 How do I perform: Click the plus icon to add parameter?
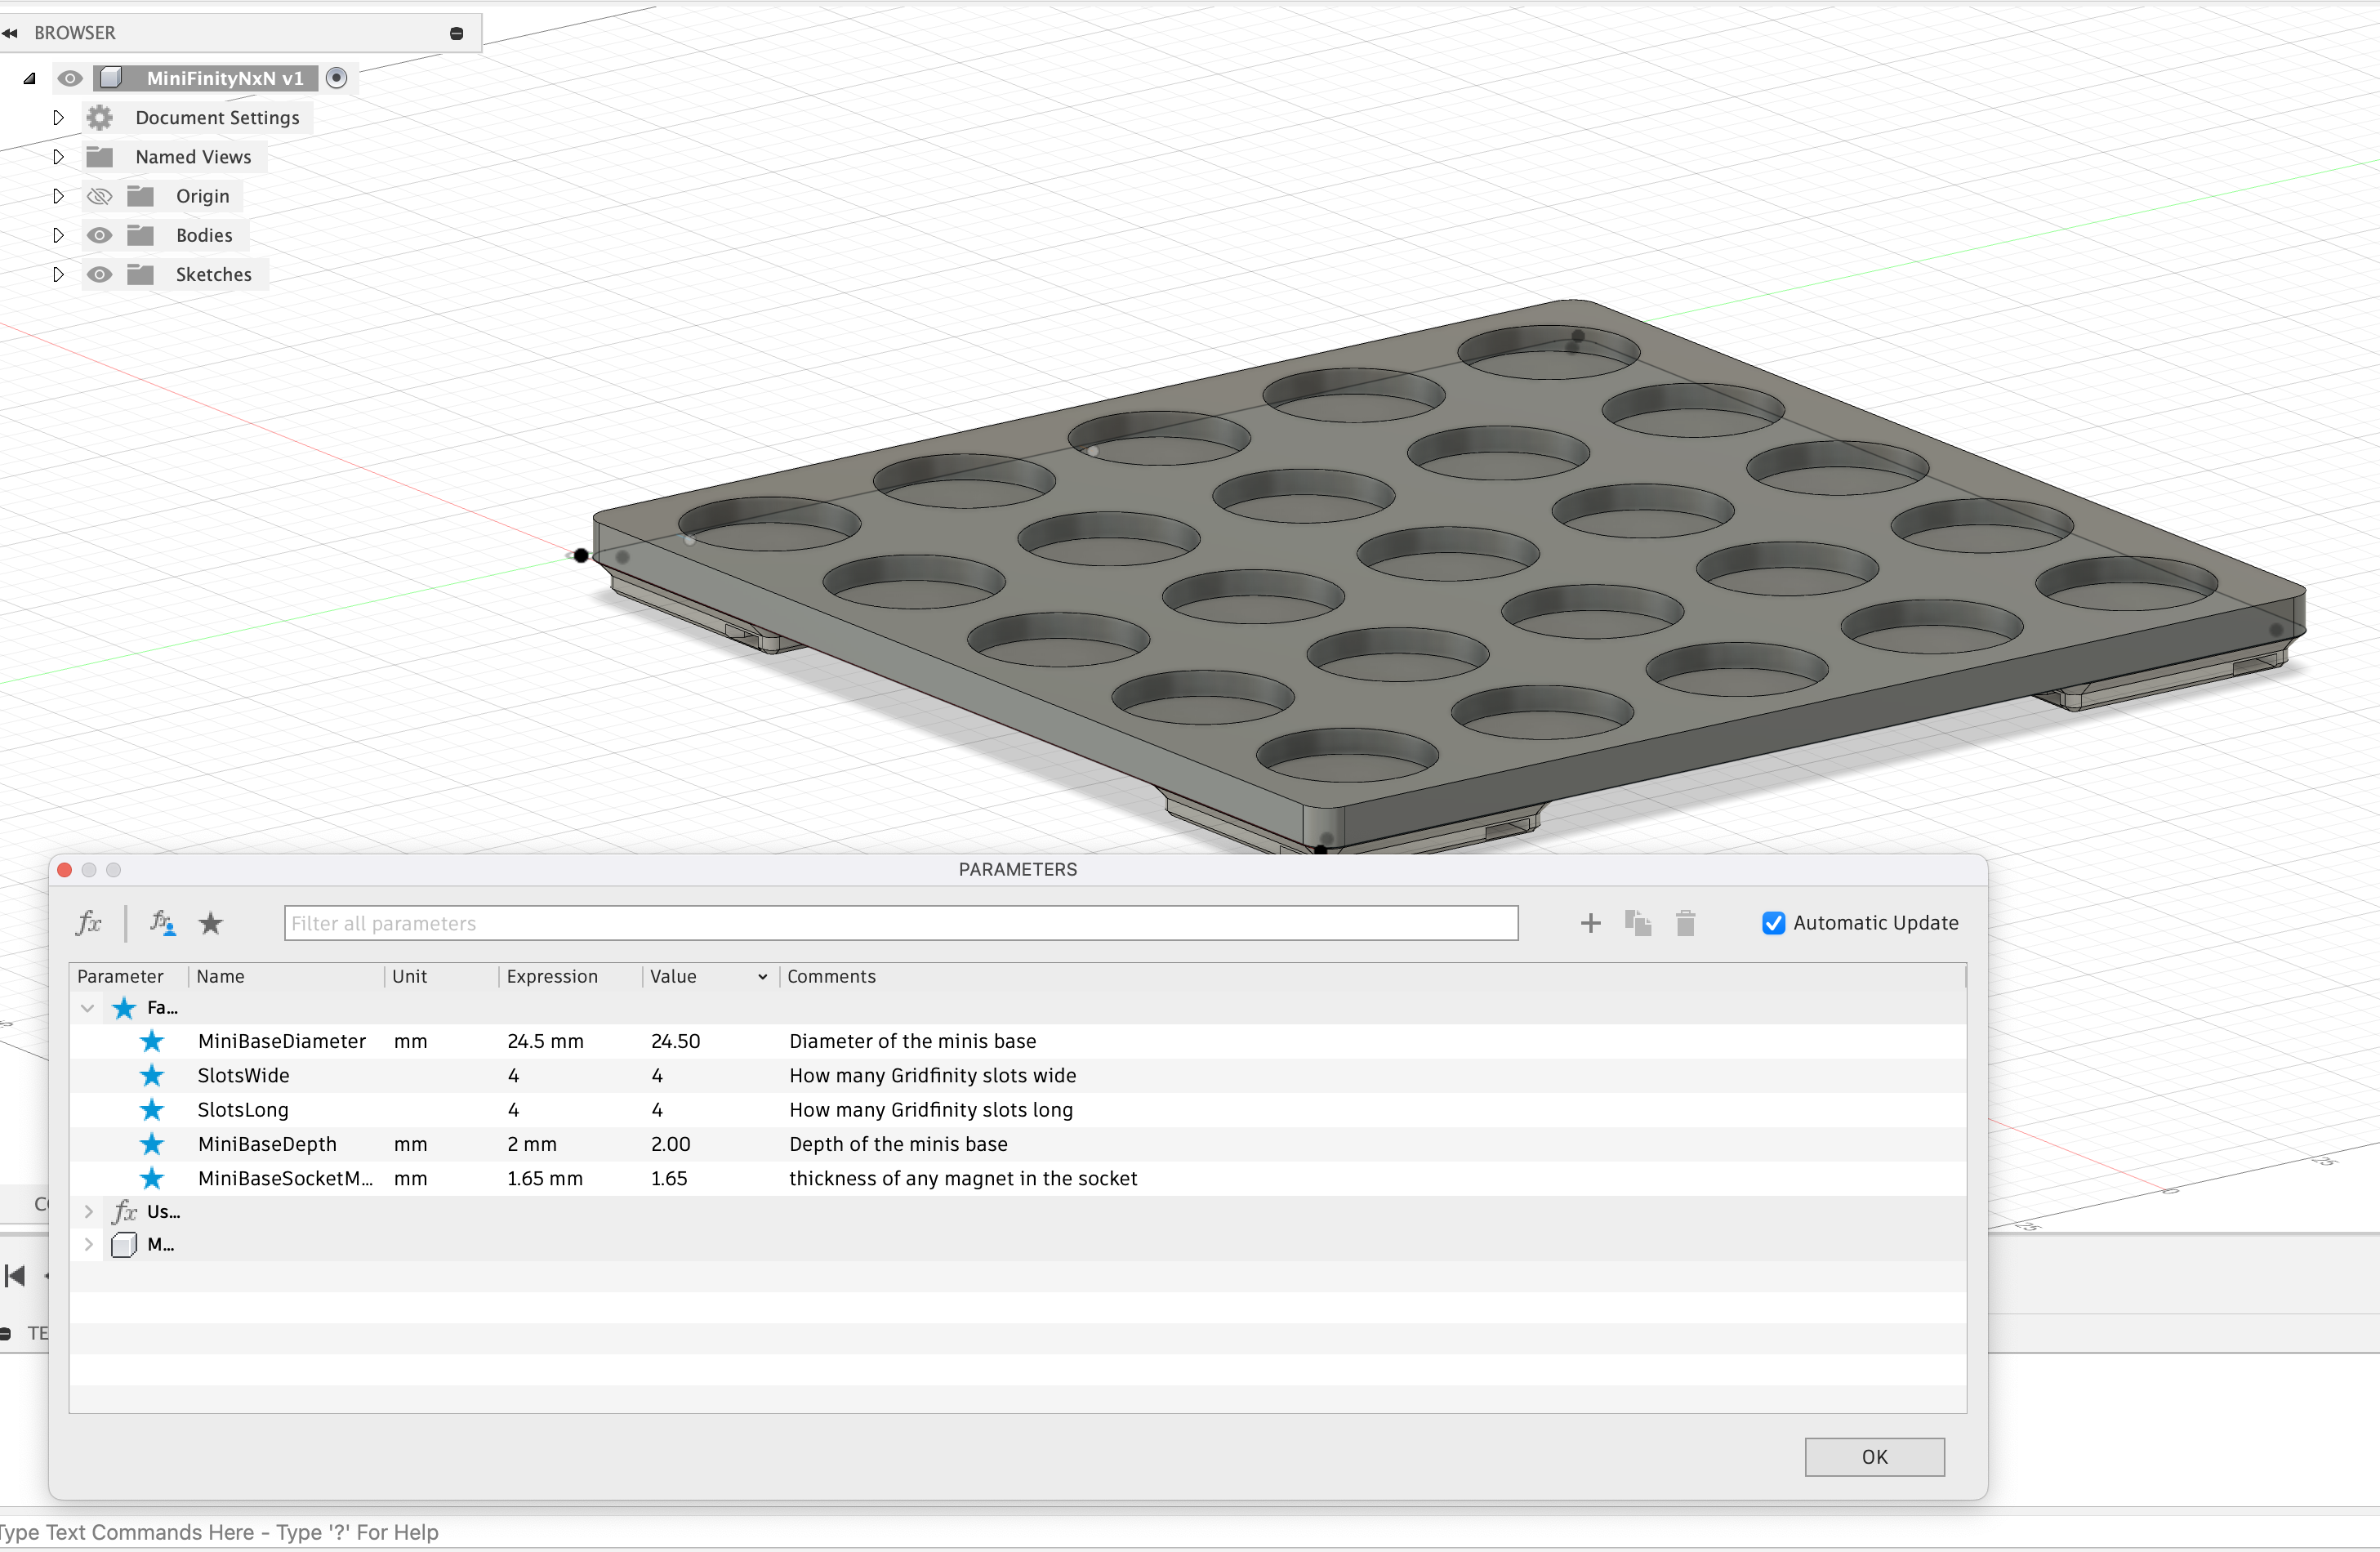click(x=1590, y=923)
